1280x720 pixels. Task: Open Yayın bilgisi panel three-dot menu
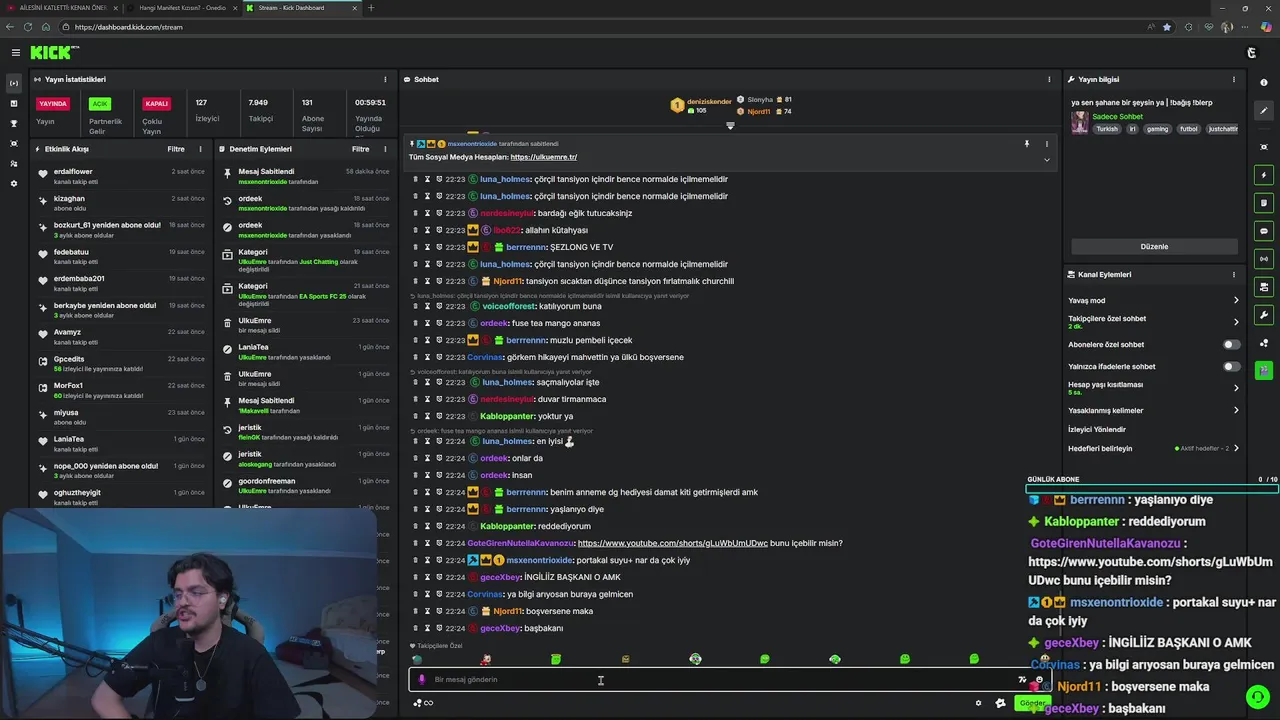(x=1234, y=79)
